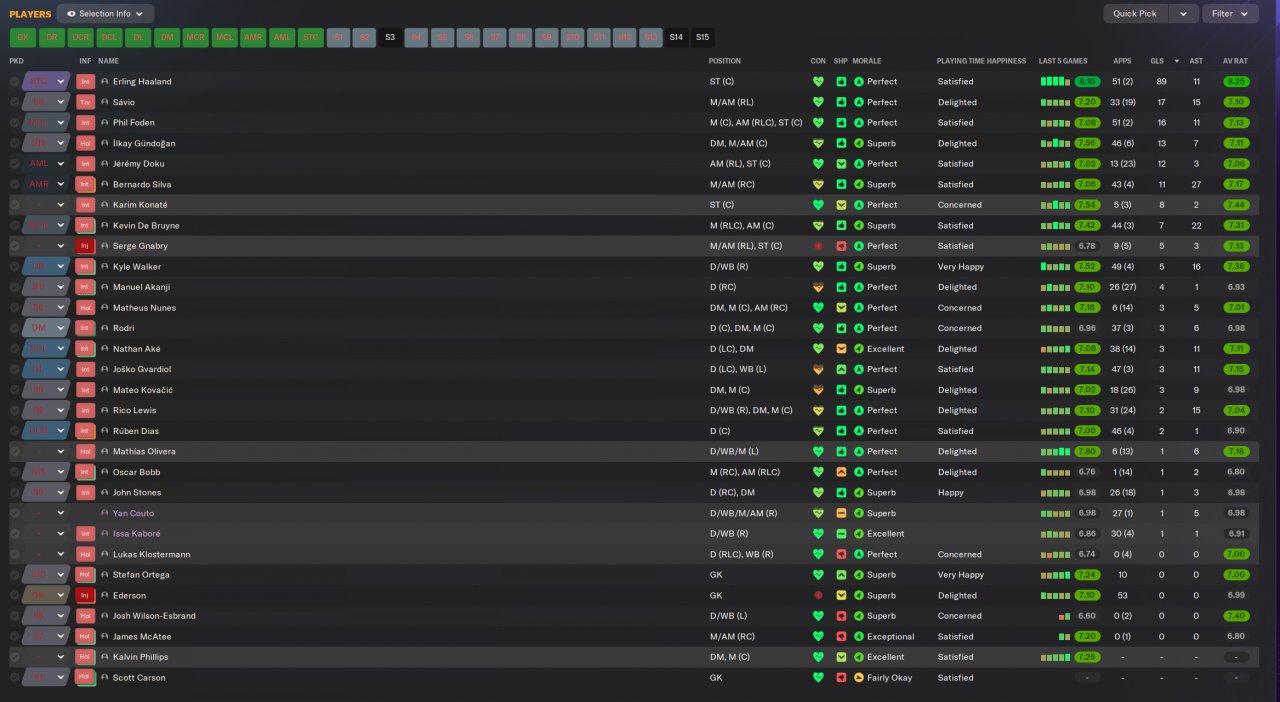This screenshot has width=1280, height=702.
Task: Open the Selection Info dropdown
Action: 105,14
